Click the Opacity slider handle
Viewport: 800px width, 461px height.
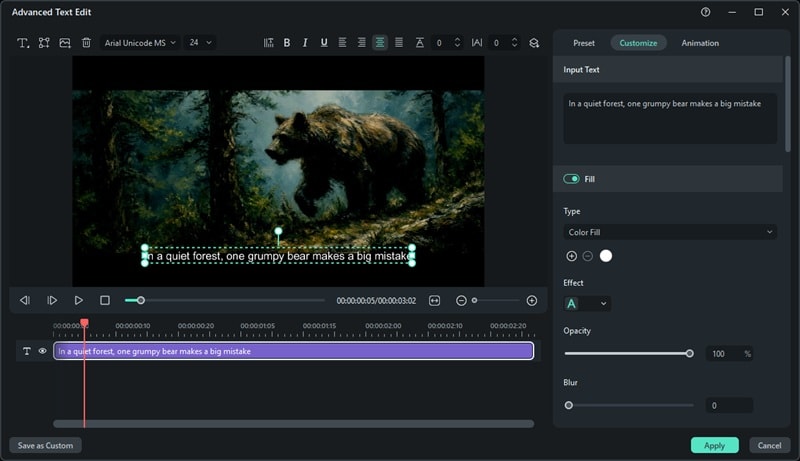tap(689, 353)
